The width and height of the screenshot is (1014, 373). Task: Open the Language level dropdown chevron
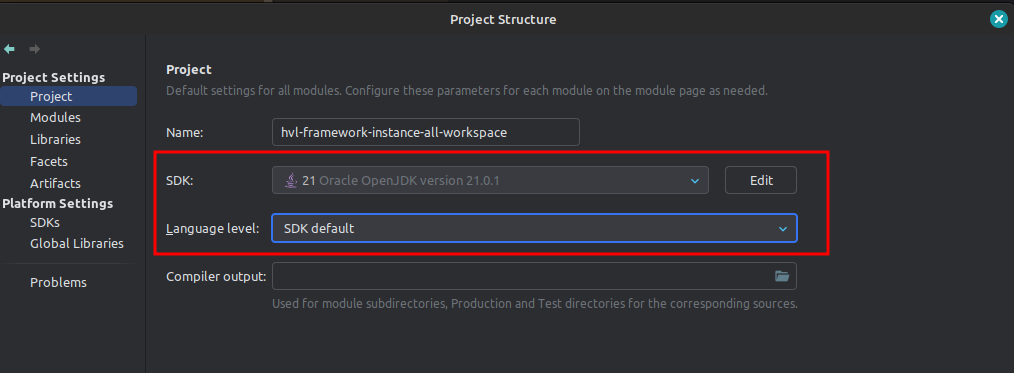point(783,229)
